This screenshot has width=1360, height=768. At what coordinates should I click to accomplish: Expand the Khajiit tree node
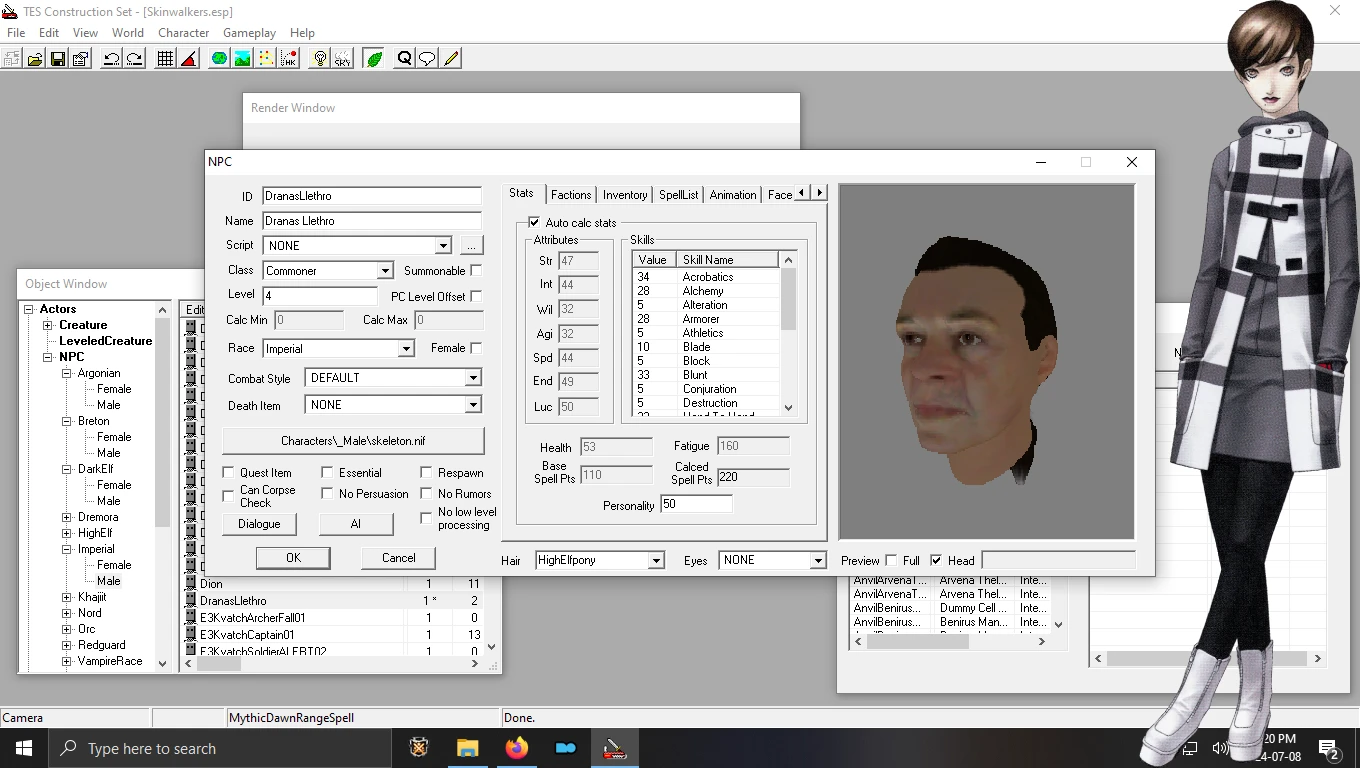tap(67, 597)
